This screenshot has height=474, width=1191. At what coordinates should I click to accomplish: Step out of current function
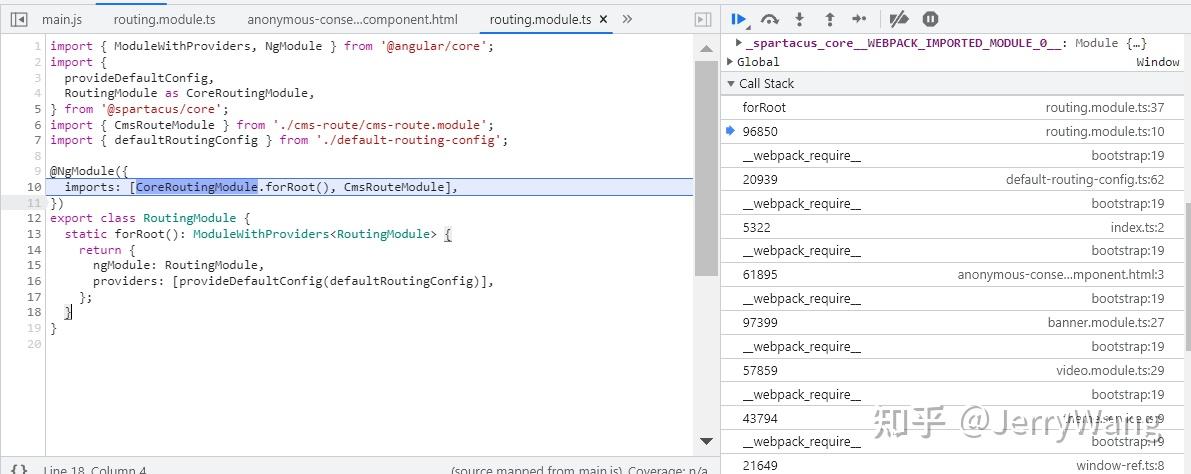829,20
